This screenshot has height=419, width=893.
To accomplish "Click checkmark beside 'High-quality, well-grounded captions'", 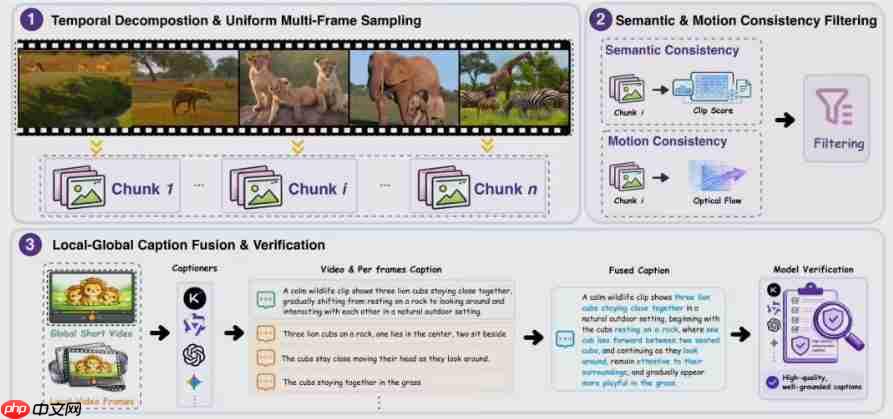I will click(773, 382).
